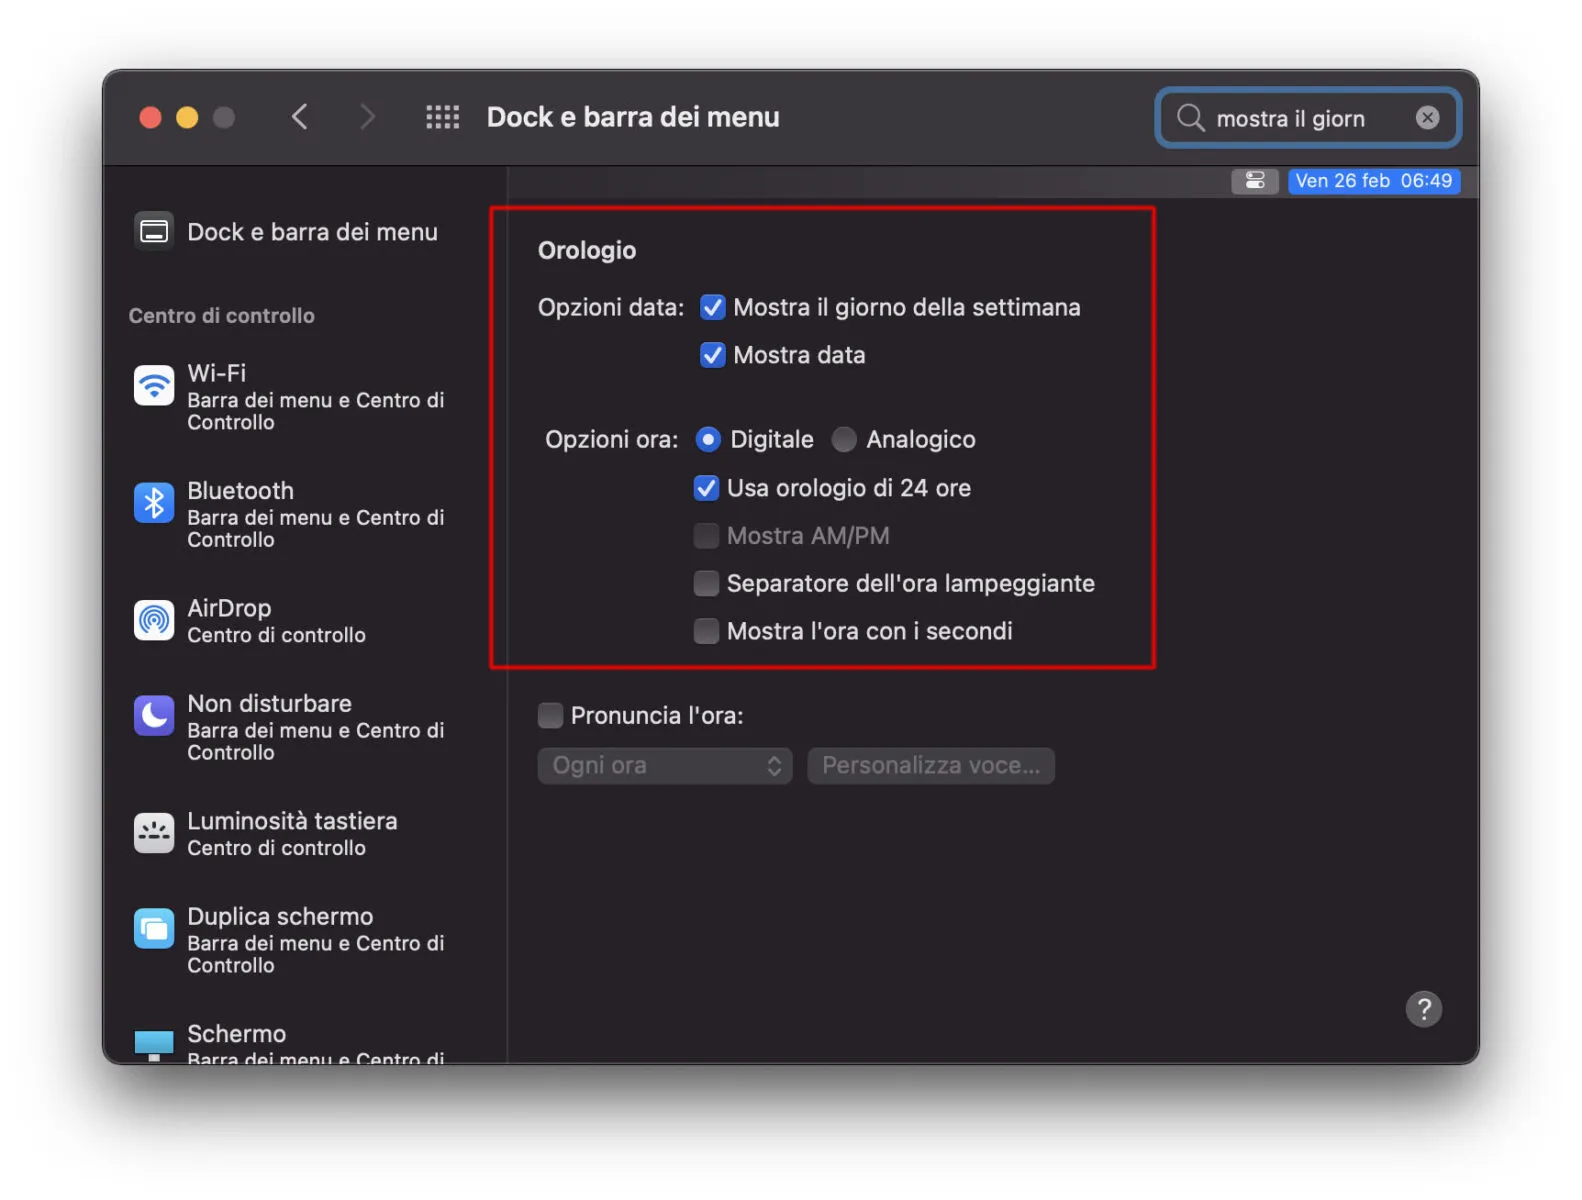Click the Orologio heading

pos(587,250)
